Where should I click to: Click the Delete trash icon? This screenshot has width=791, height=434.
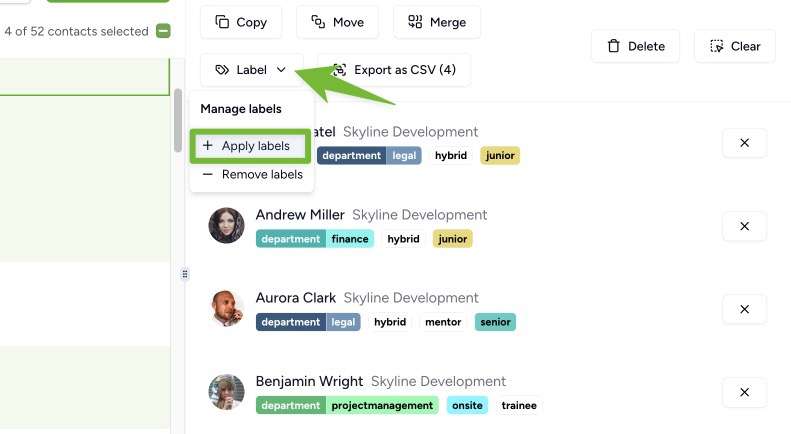(613, 46)
